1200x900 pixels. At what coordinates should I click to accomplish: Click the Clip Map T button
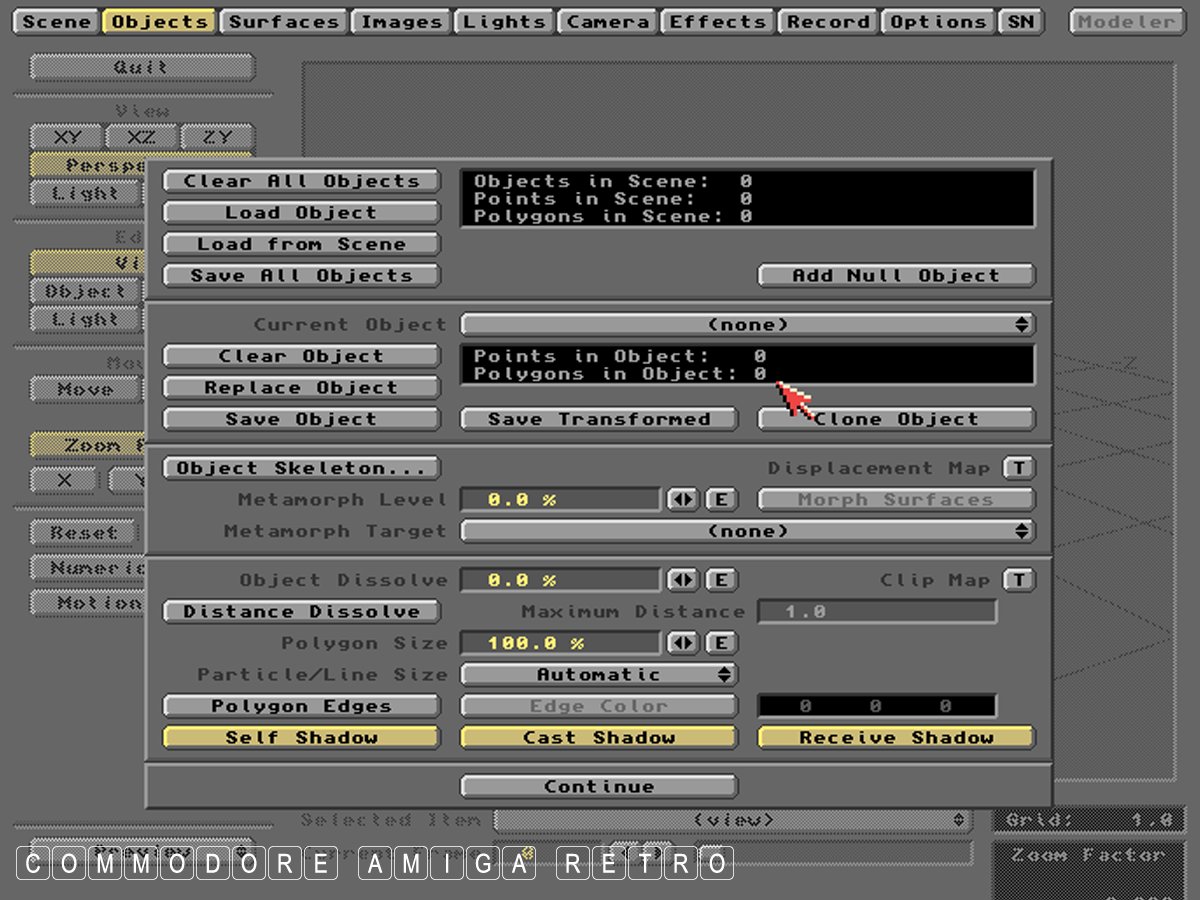click(1018, 580)
